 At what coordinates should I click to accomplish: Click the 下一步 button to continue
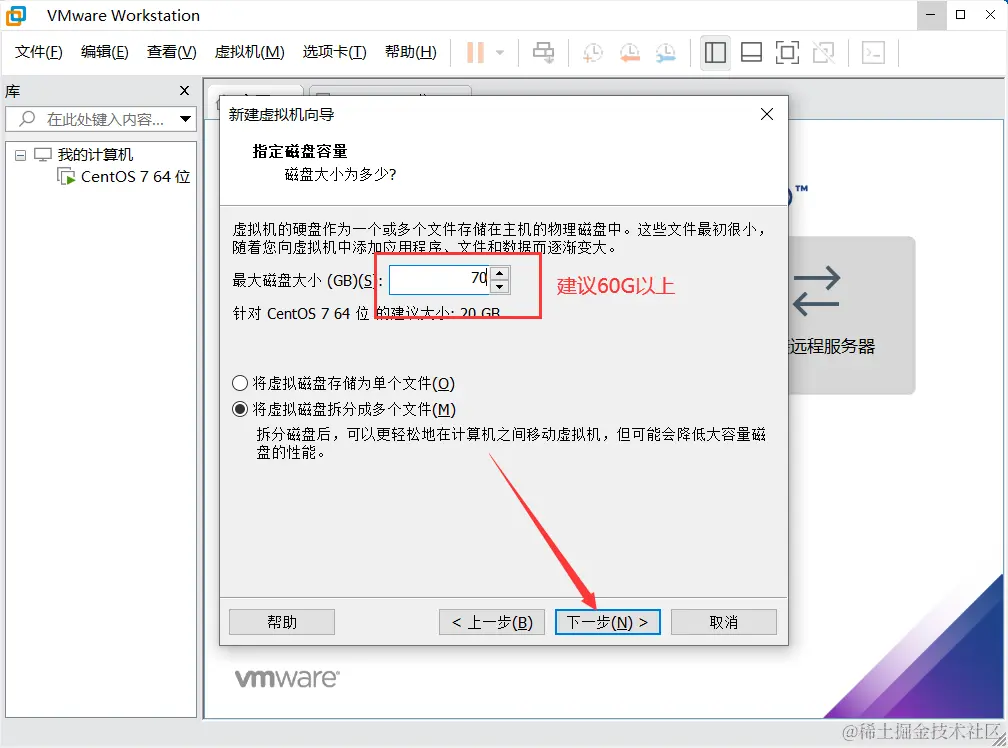coord(607,621)
